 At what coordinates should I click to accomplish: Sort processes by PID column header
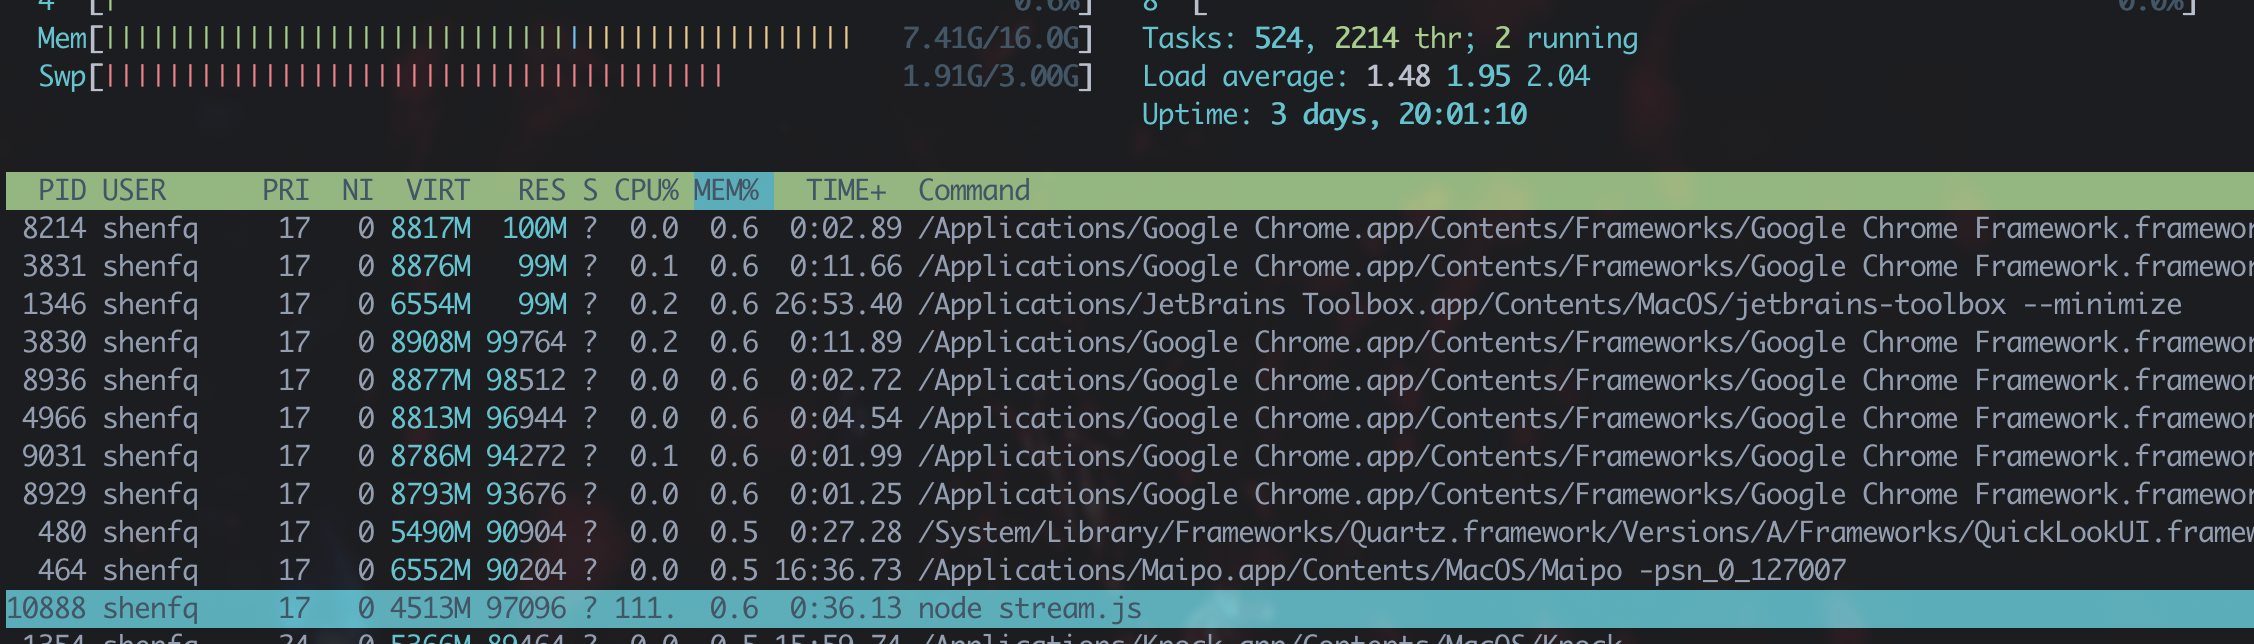[62, 190]
